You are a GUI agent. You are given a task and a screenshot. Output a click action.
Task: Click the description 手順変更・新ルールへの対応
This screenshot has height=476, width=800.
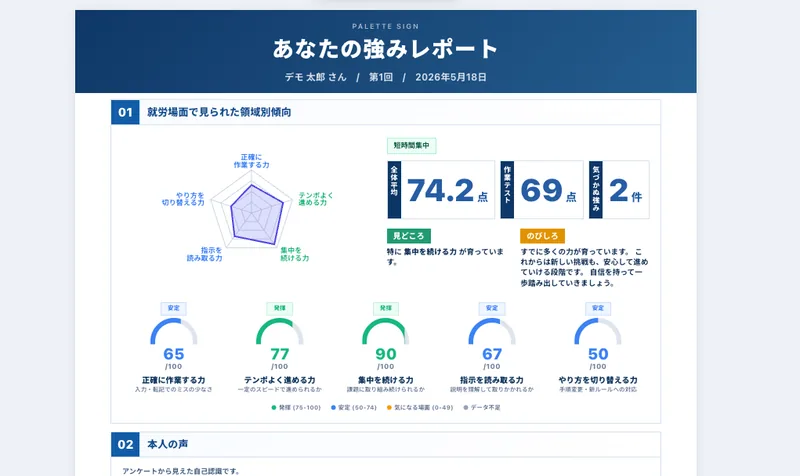tap(598, 390)
